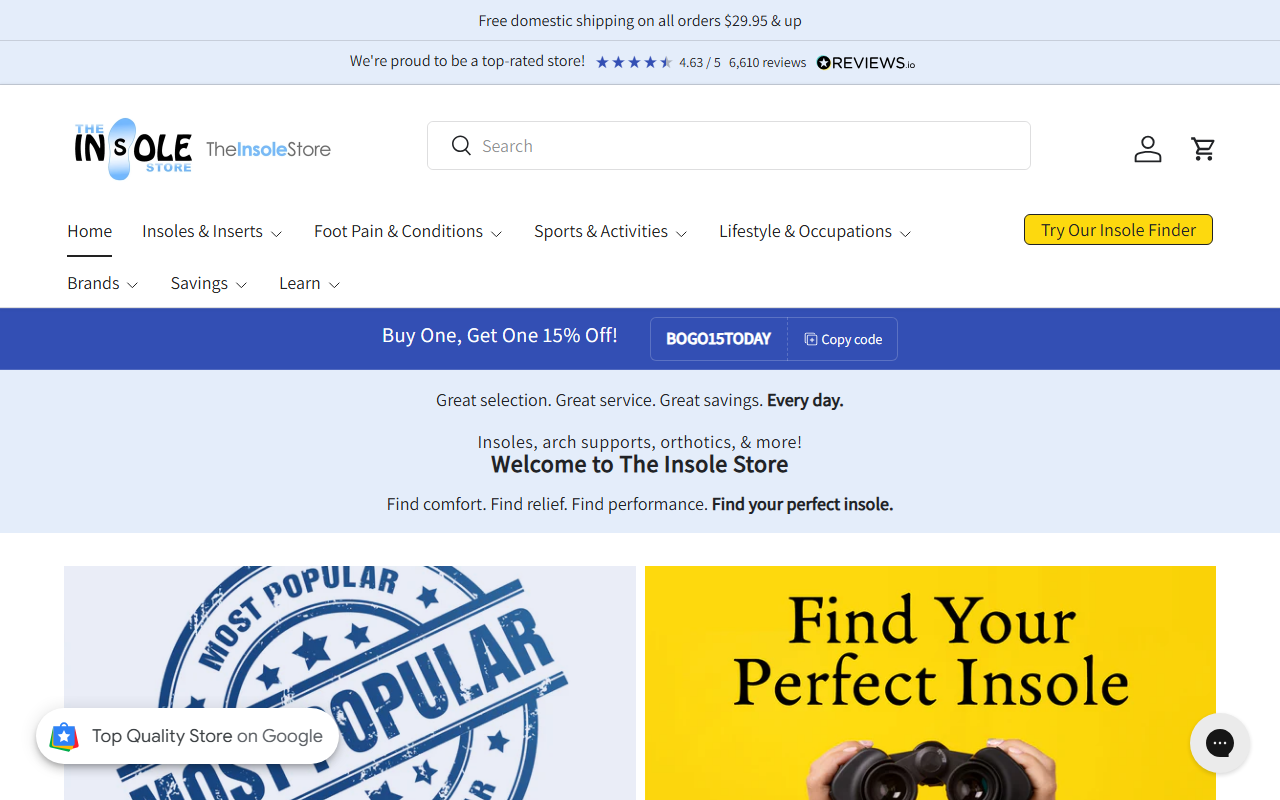Click the Google shopping bag badge icon
Screen dimensions: 1280x800
coord(64,736)
